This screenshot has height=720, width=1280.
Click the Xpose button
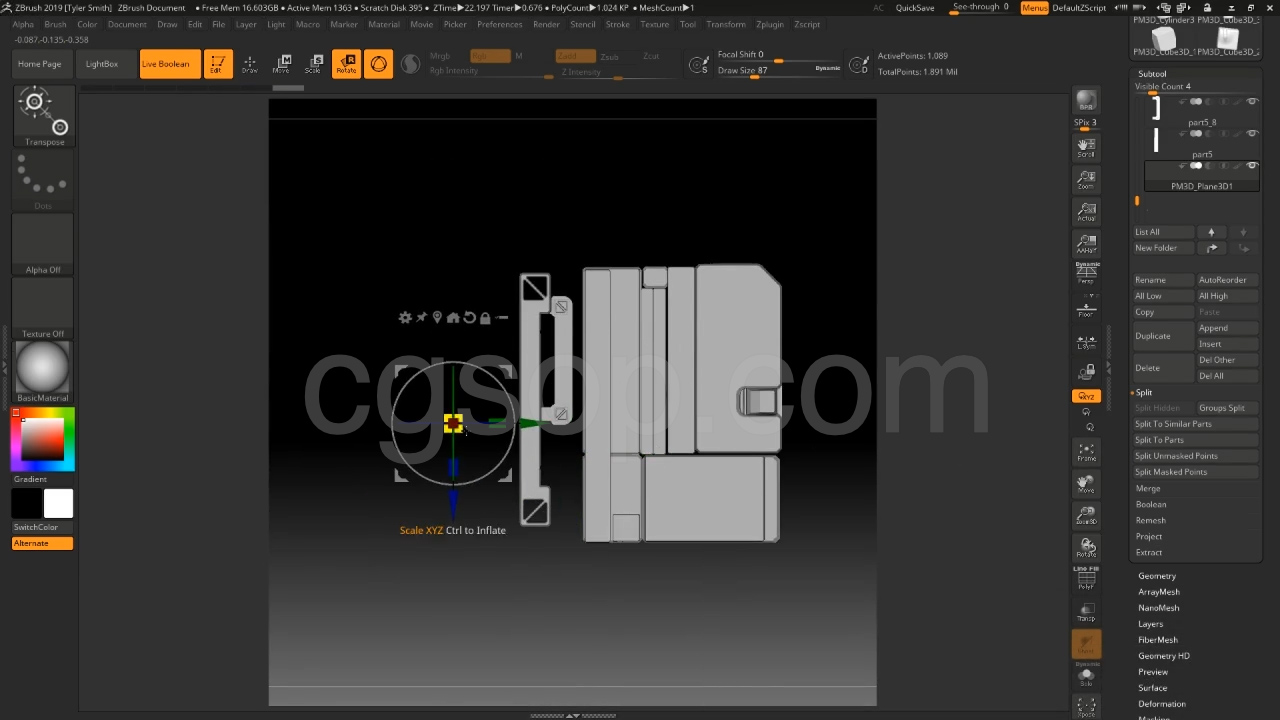1086,707
